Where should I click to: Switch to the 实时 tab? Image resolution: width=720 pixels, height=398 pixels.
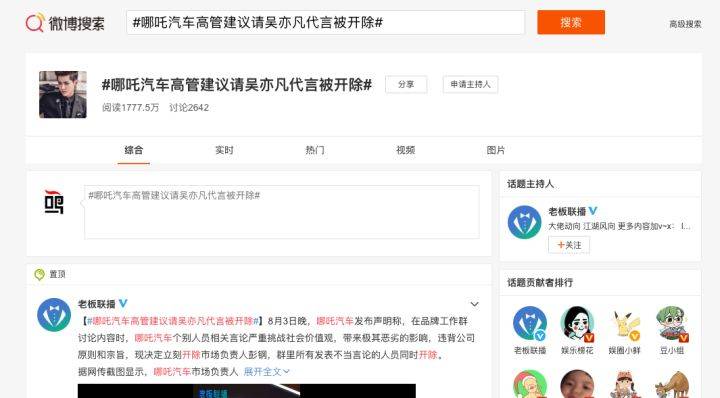click(x=224, y=150)
